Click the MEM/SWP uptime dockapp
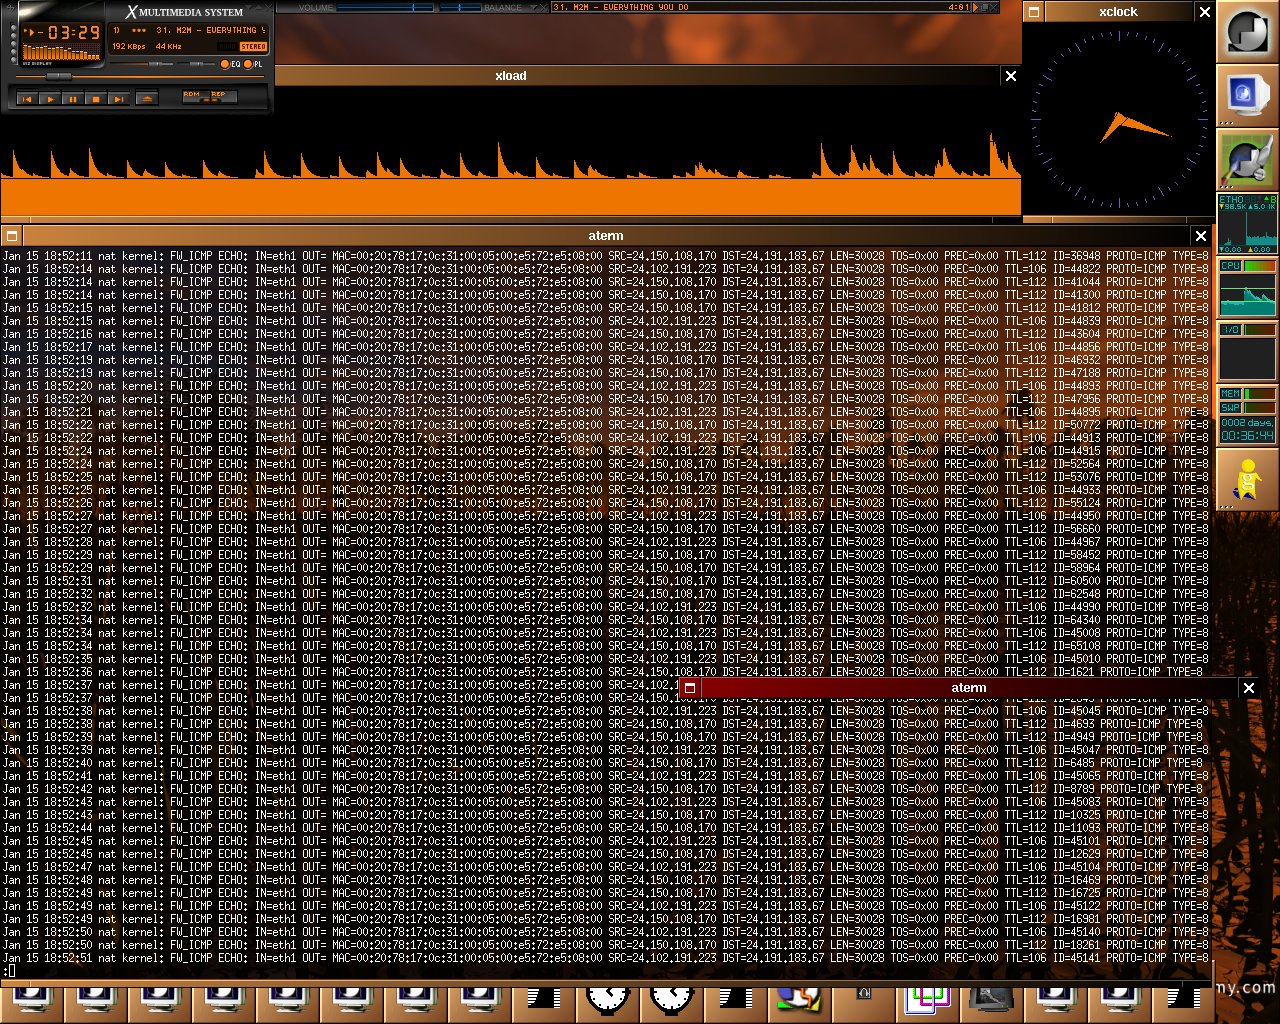This screenshot has width=1280, height=1024. [1247, 416]
